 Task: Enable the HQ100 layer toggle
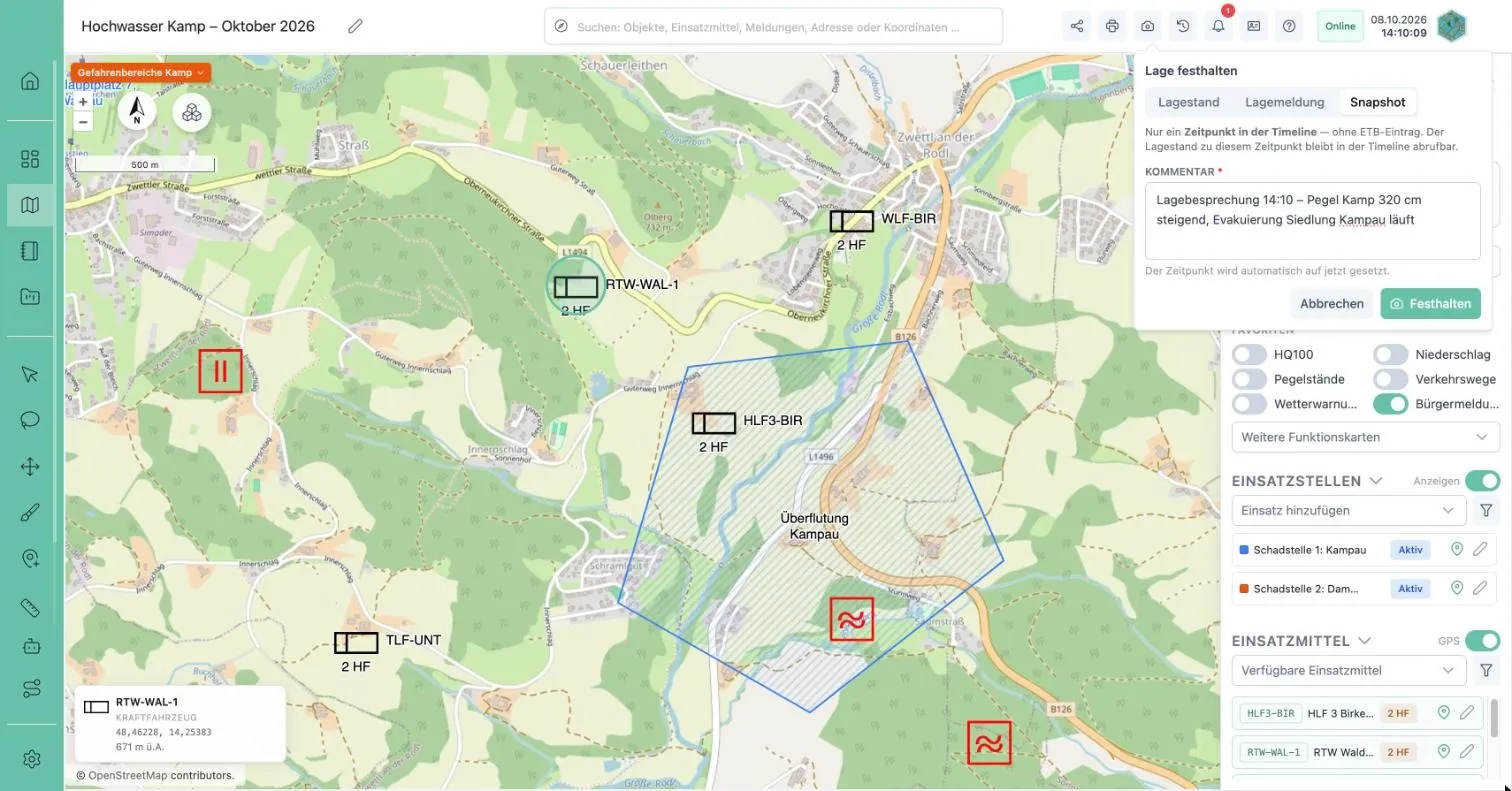click(x=1250, y=354)
